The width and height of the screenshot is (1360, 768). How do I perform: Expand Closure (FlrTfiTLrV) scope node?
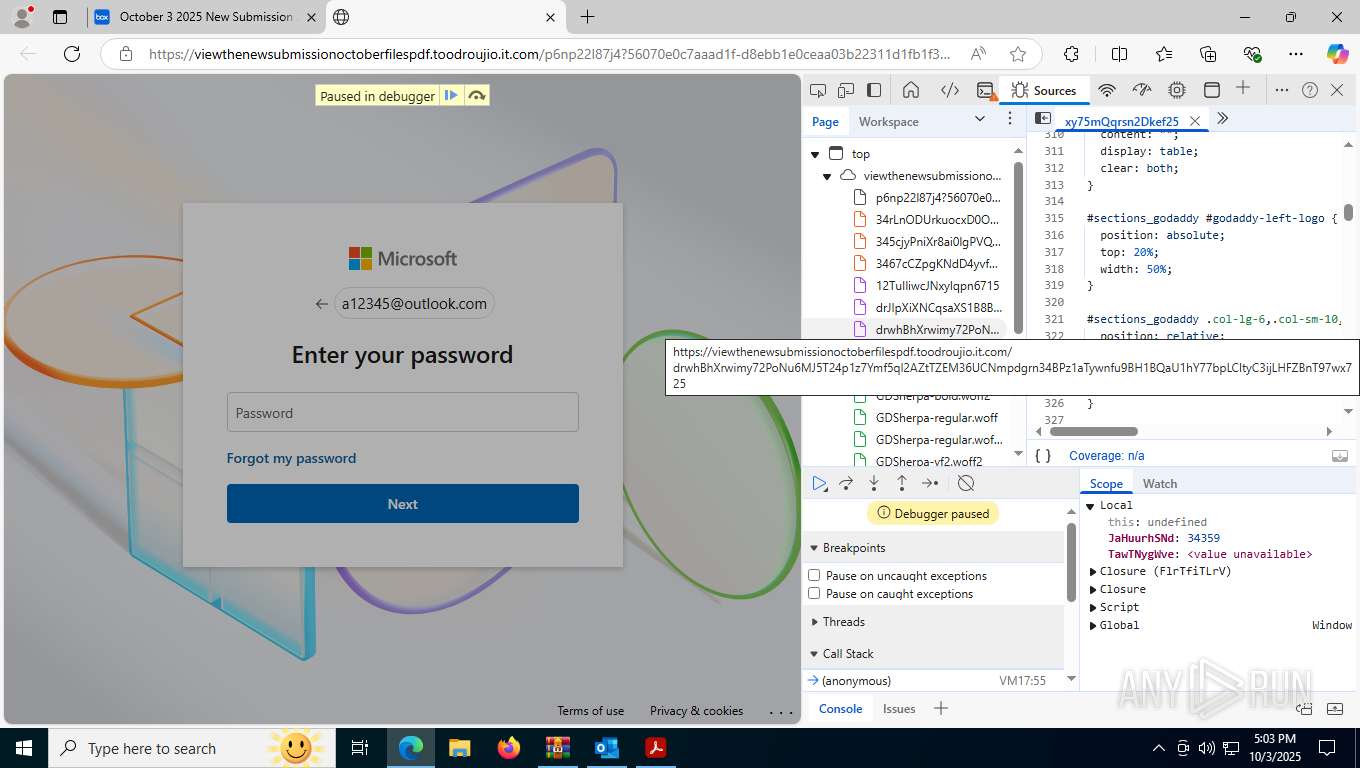[x=1093, y=571]
